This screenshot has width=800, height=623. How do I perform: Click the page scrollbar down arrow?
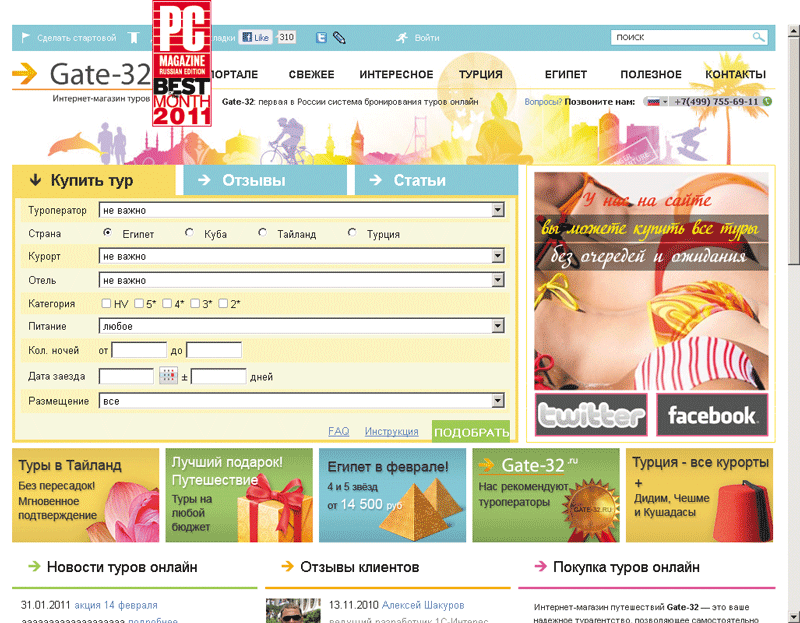pos(793,616)
